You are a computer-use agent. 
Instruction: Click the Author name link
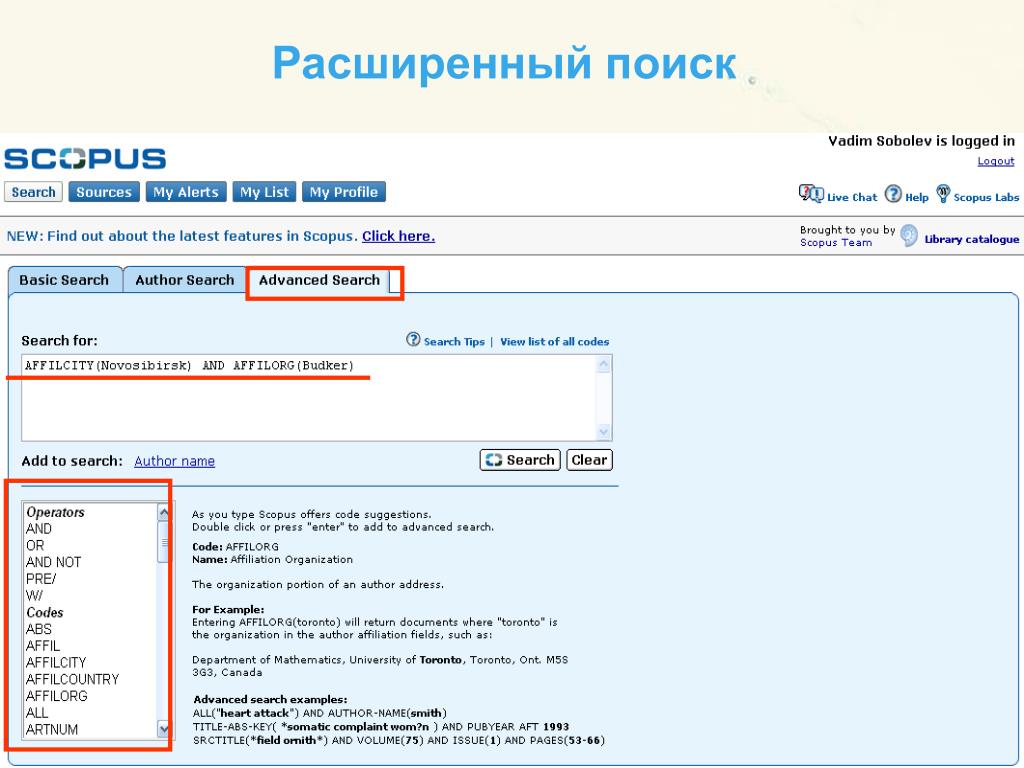click(174, 461)
